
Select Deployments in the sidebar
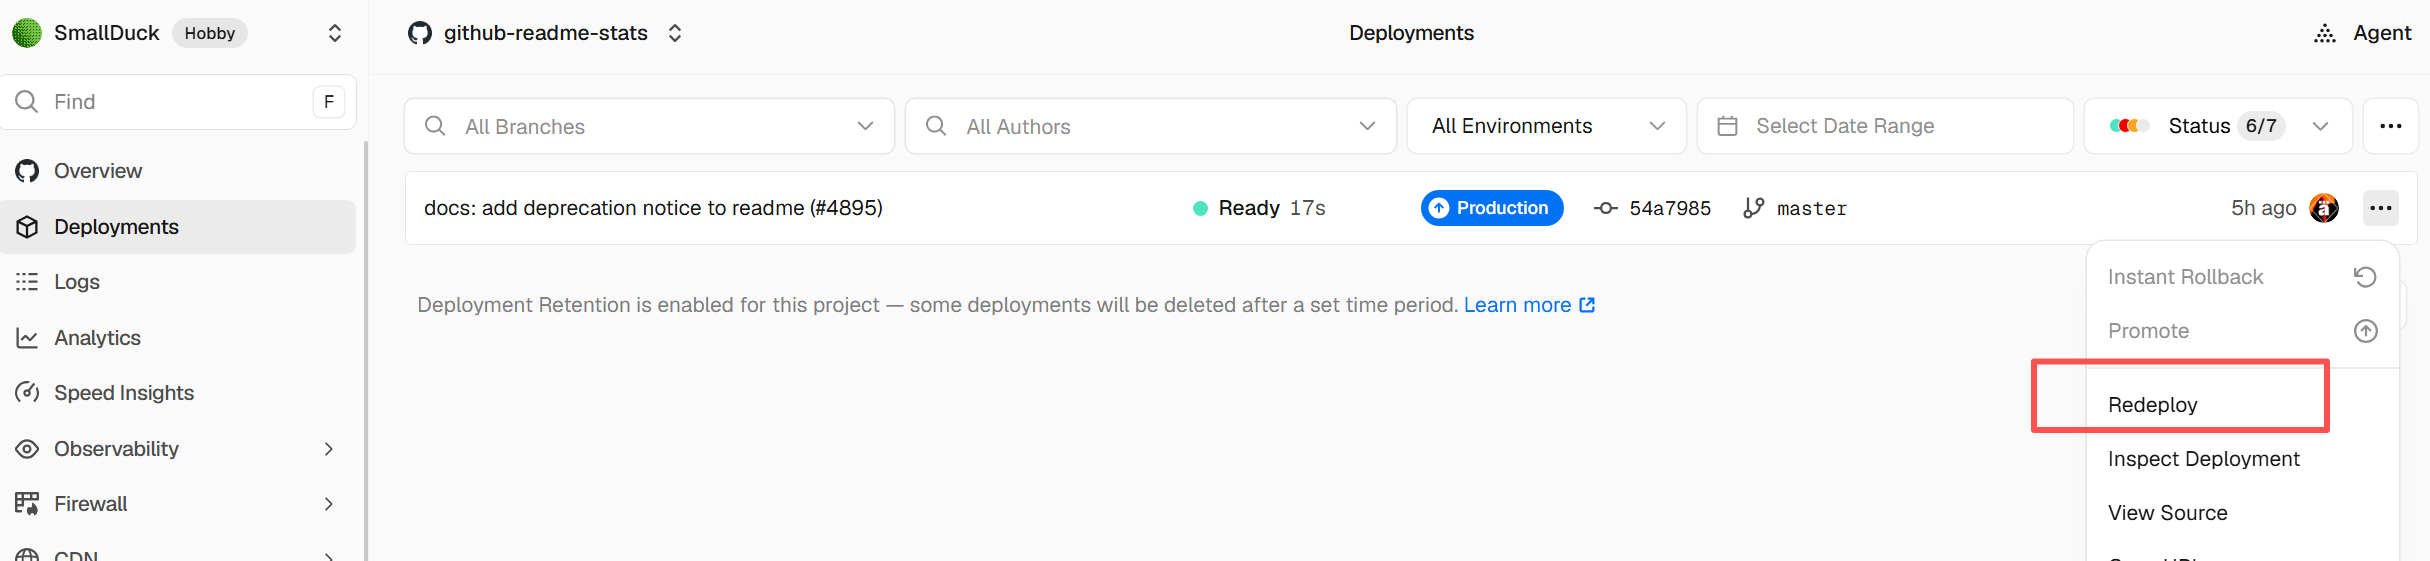tap(178, 227)
